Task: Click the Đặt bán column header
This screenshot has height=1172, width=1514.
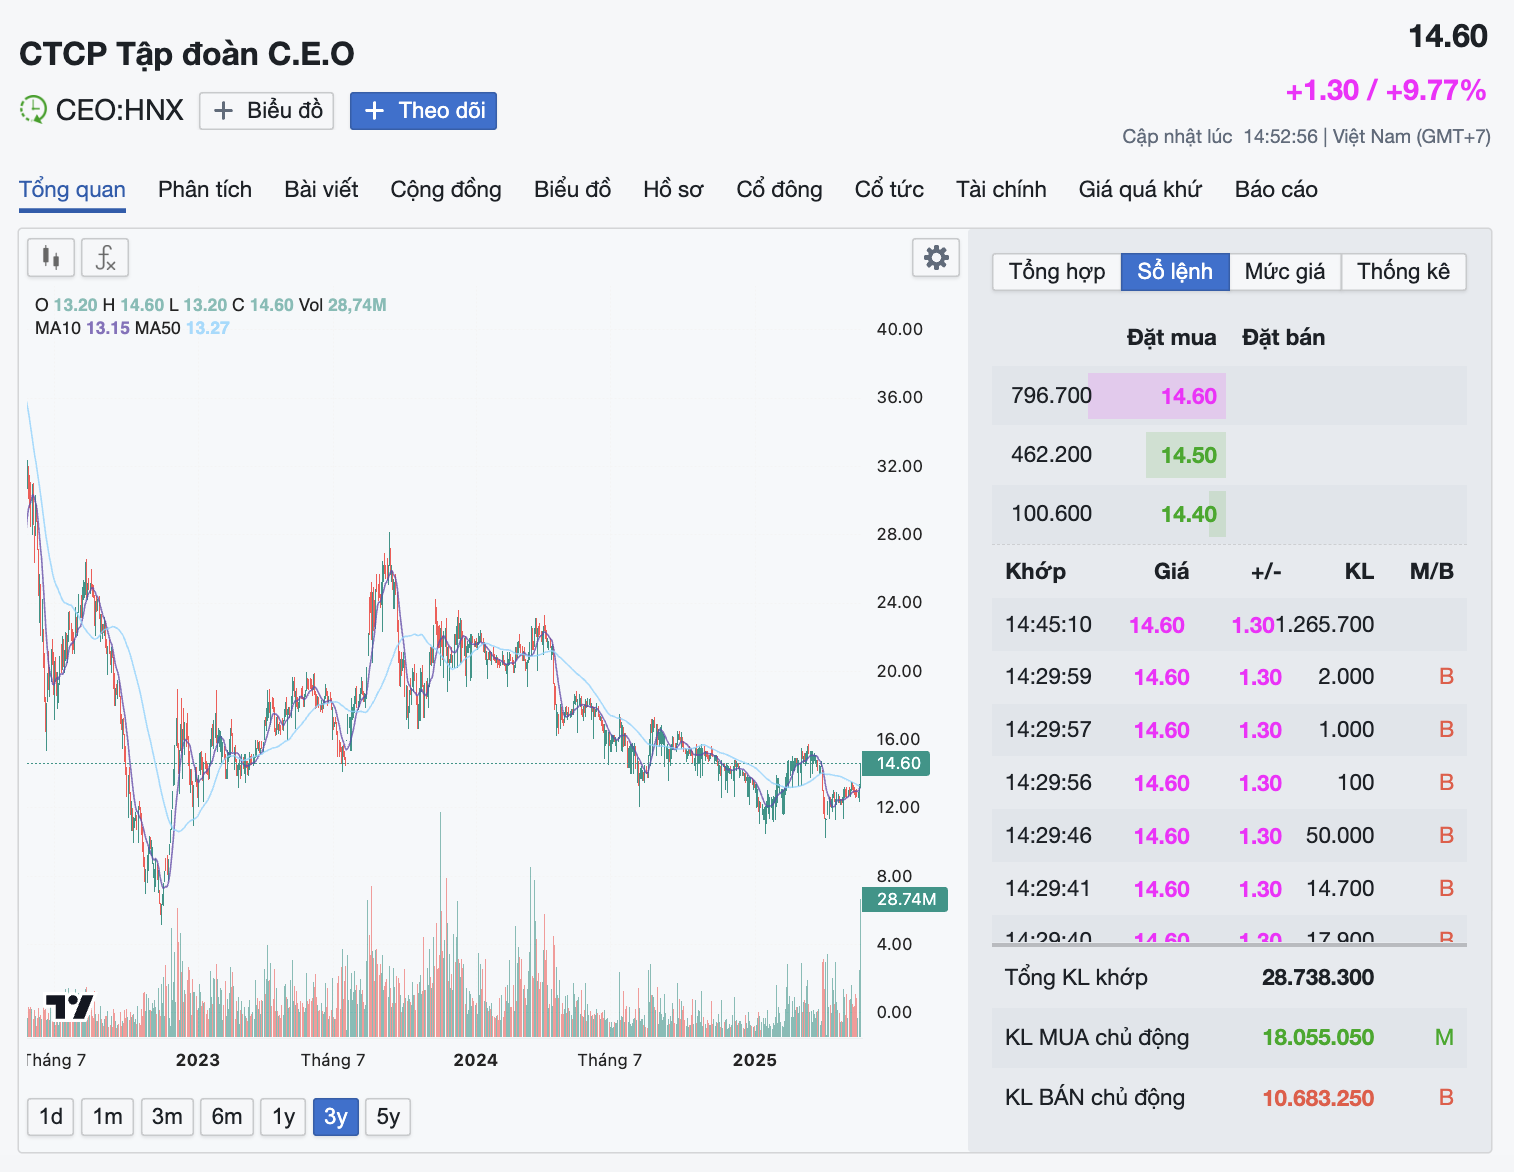Action: pyautogui.click(x=1283, y=338)
